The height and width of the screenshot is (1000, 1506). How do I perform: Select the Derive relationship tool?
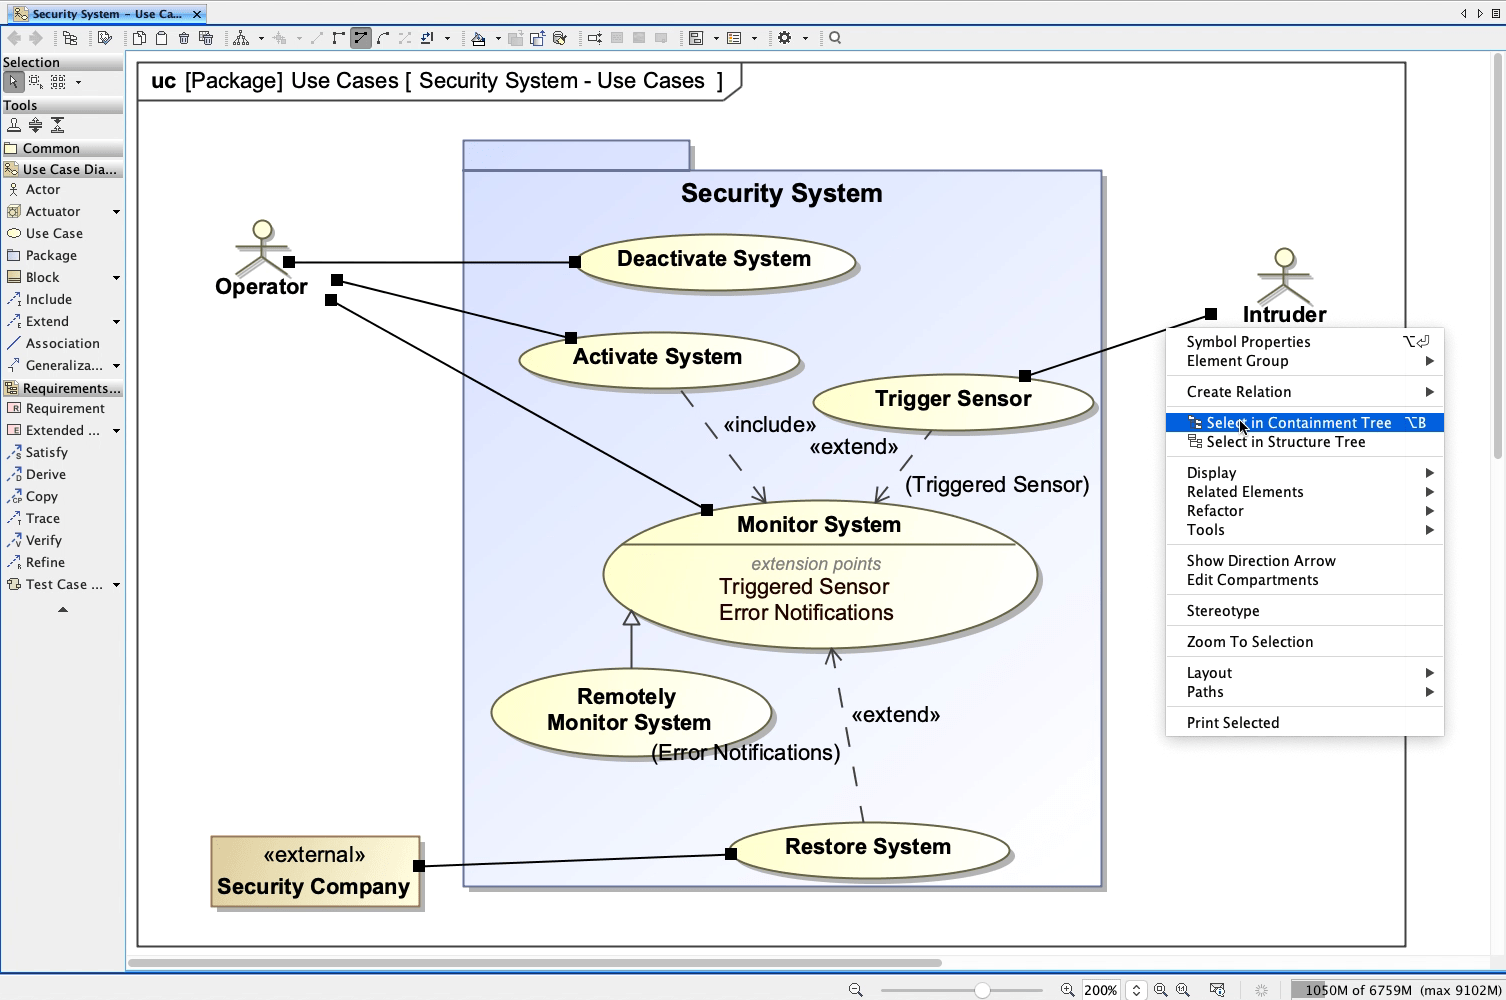tap(44, 474)
